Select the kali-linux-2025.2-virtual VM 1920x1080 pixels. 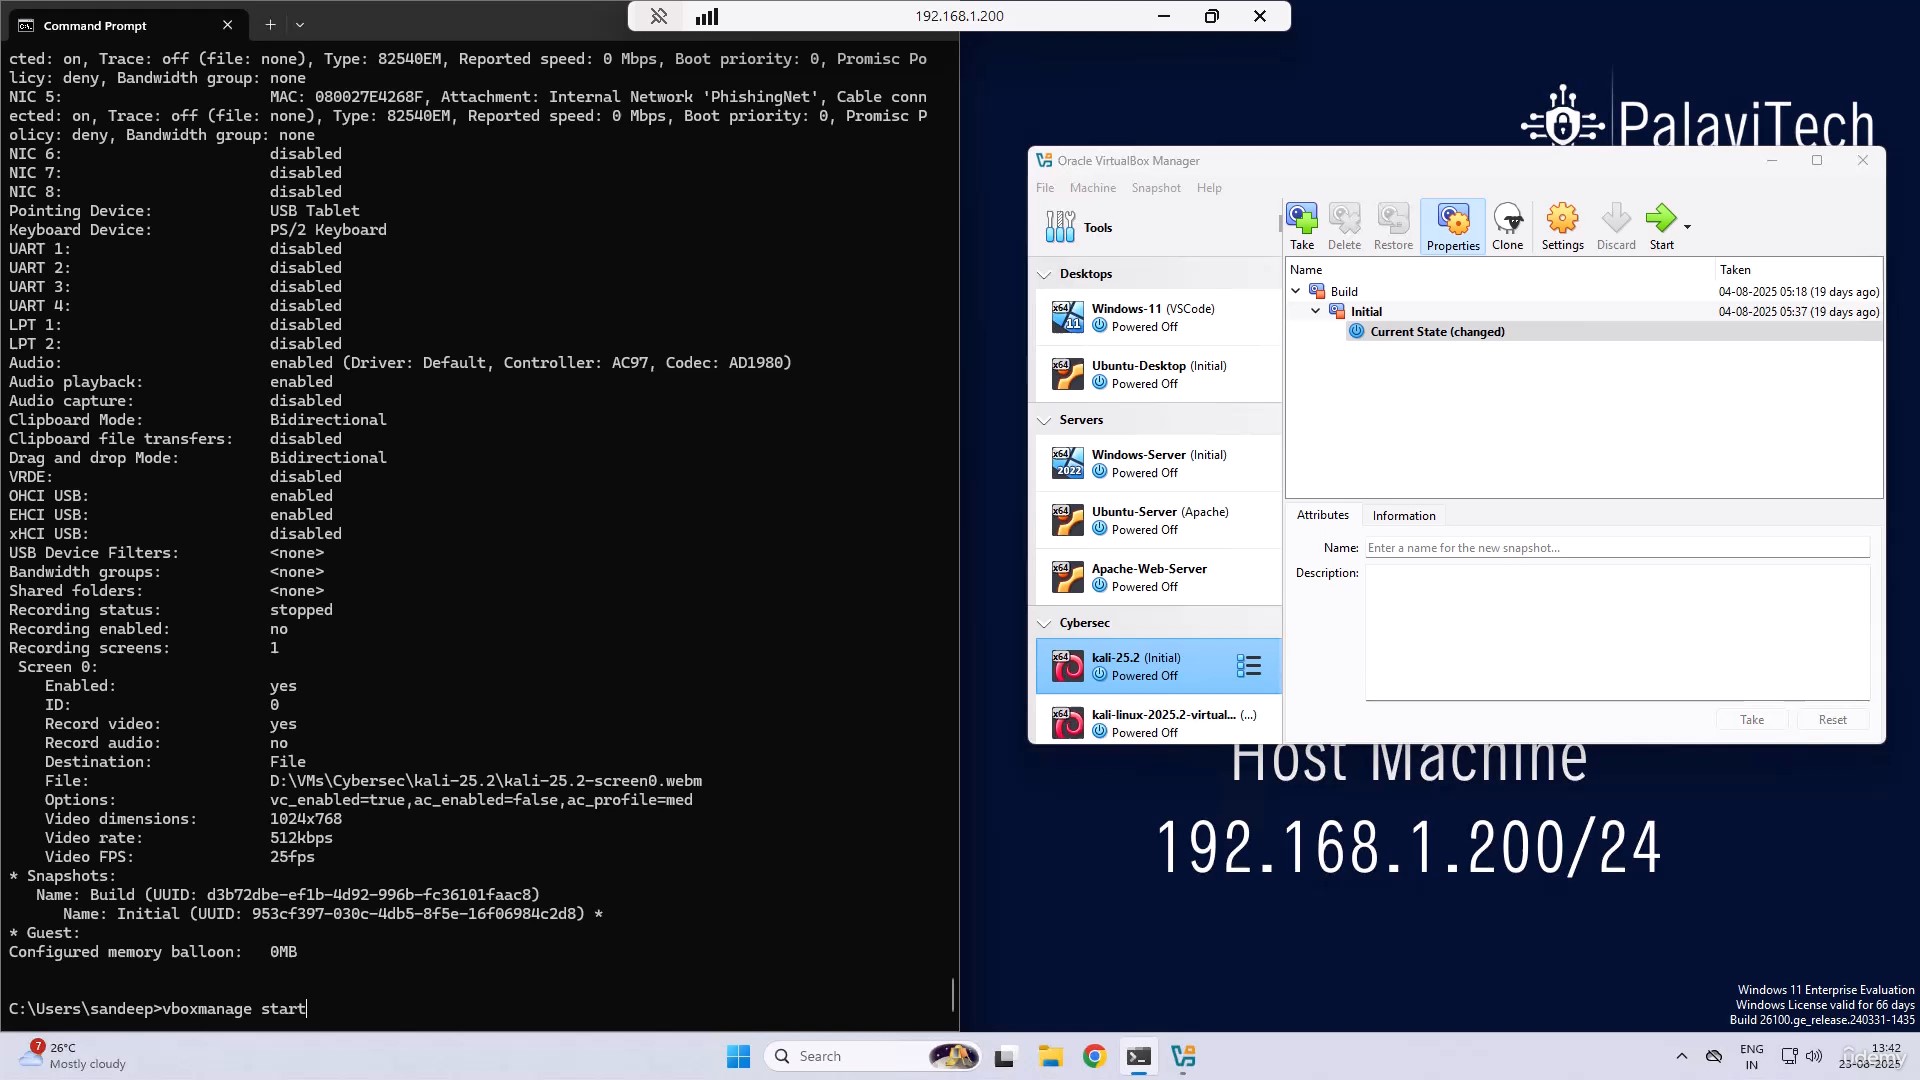(x=1158, y=722)
